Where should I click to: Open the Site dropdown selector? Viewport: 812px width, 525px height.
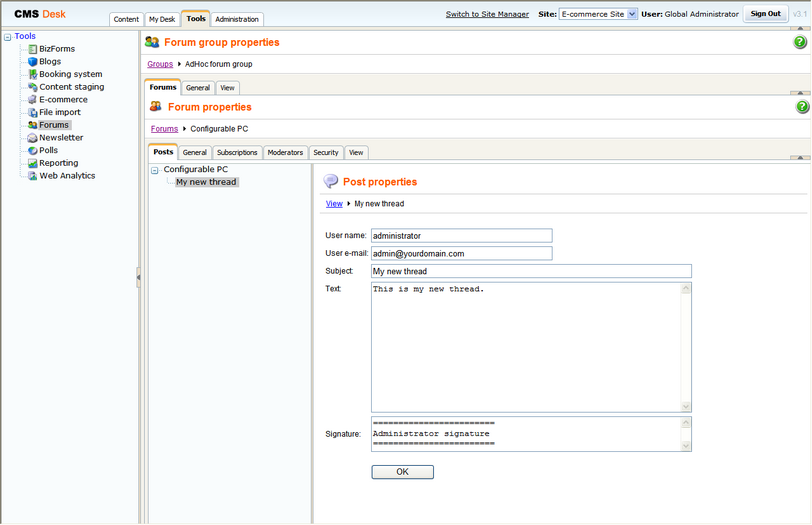tap(598, 14)
